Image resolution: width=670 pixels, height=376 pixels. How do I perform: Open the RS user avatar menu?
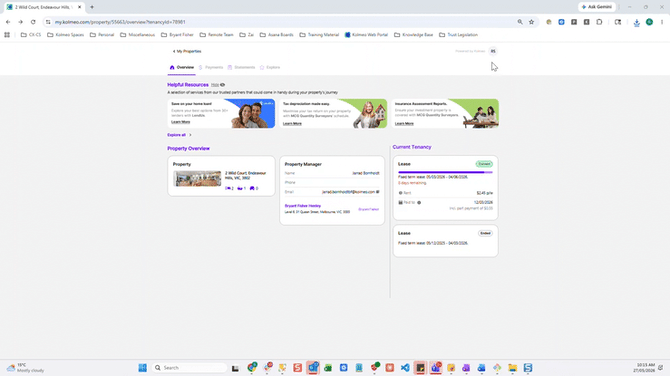[x=493, y=51]
